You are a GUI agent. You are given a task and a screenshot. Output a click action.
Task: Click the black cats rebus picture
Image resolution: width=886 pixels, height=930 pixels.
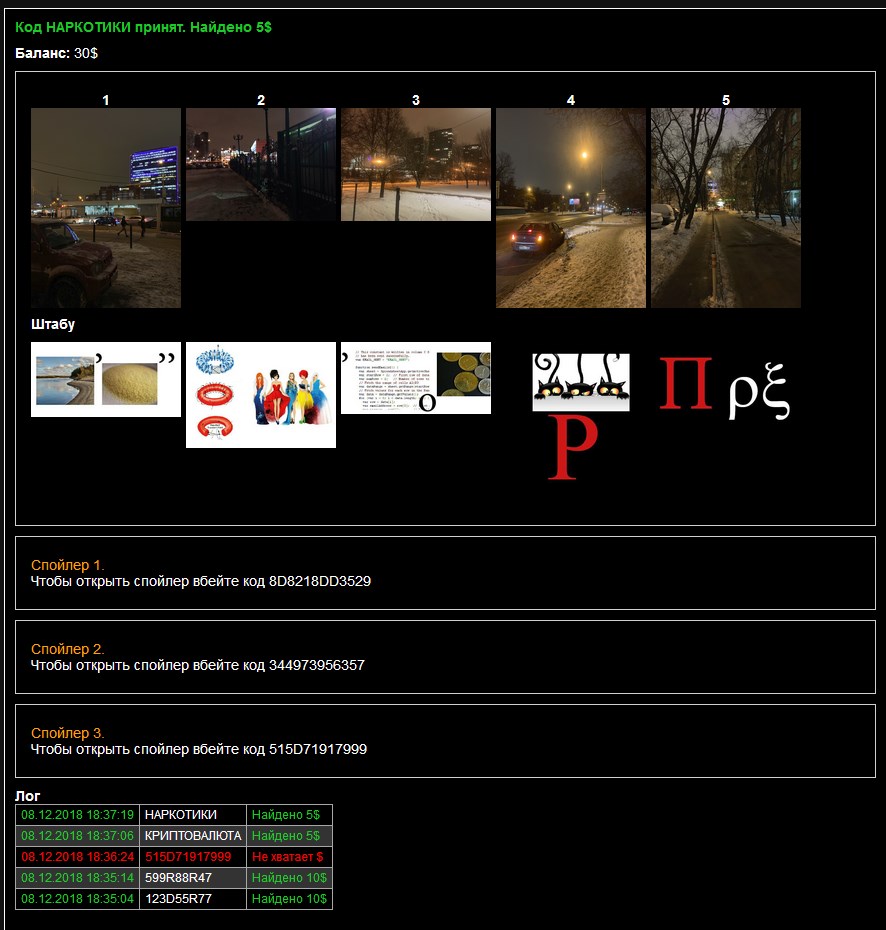point(581,381)
